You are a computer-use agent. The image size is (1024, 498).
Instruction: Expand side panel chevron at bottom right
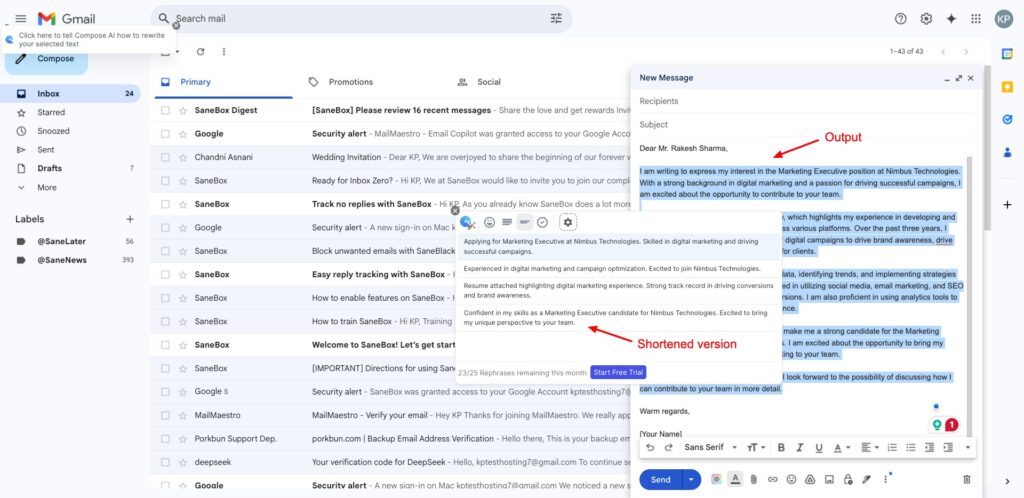click(1007, 482)
